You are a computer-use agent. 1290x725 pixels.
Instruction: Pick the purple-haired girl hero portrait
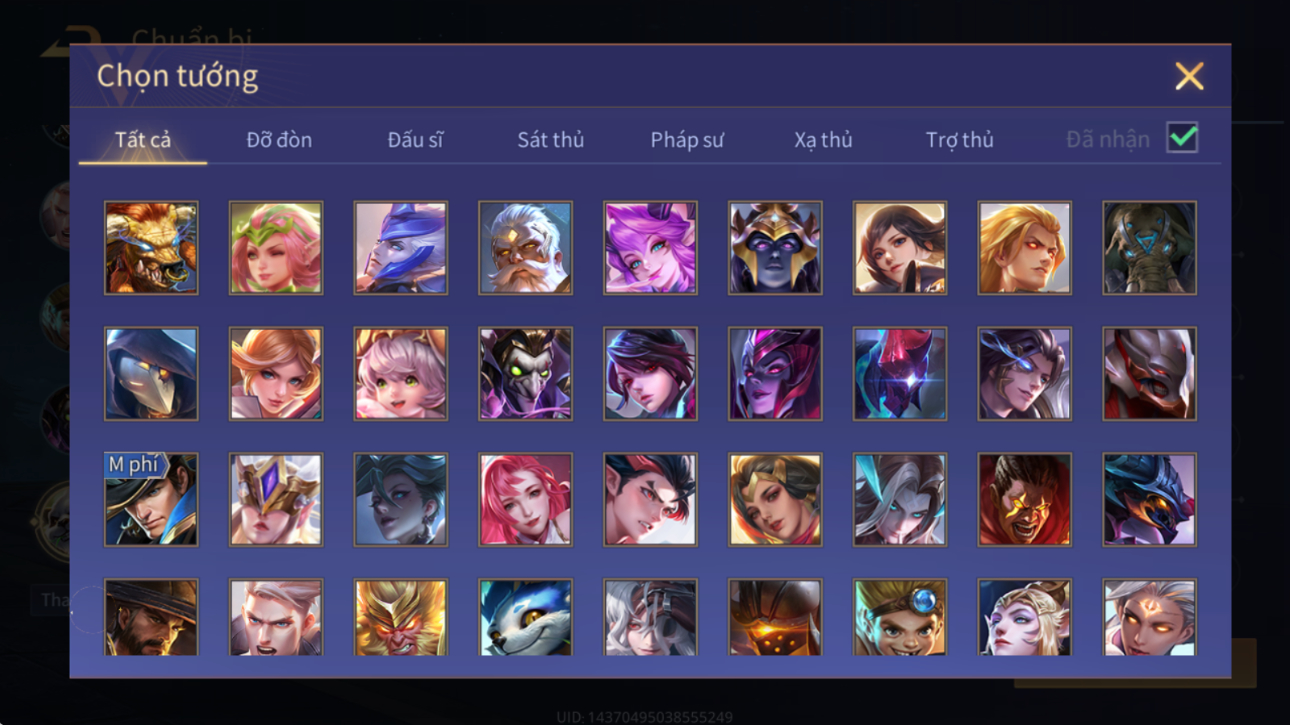pos(650,248)
